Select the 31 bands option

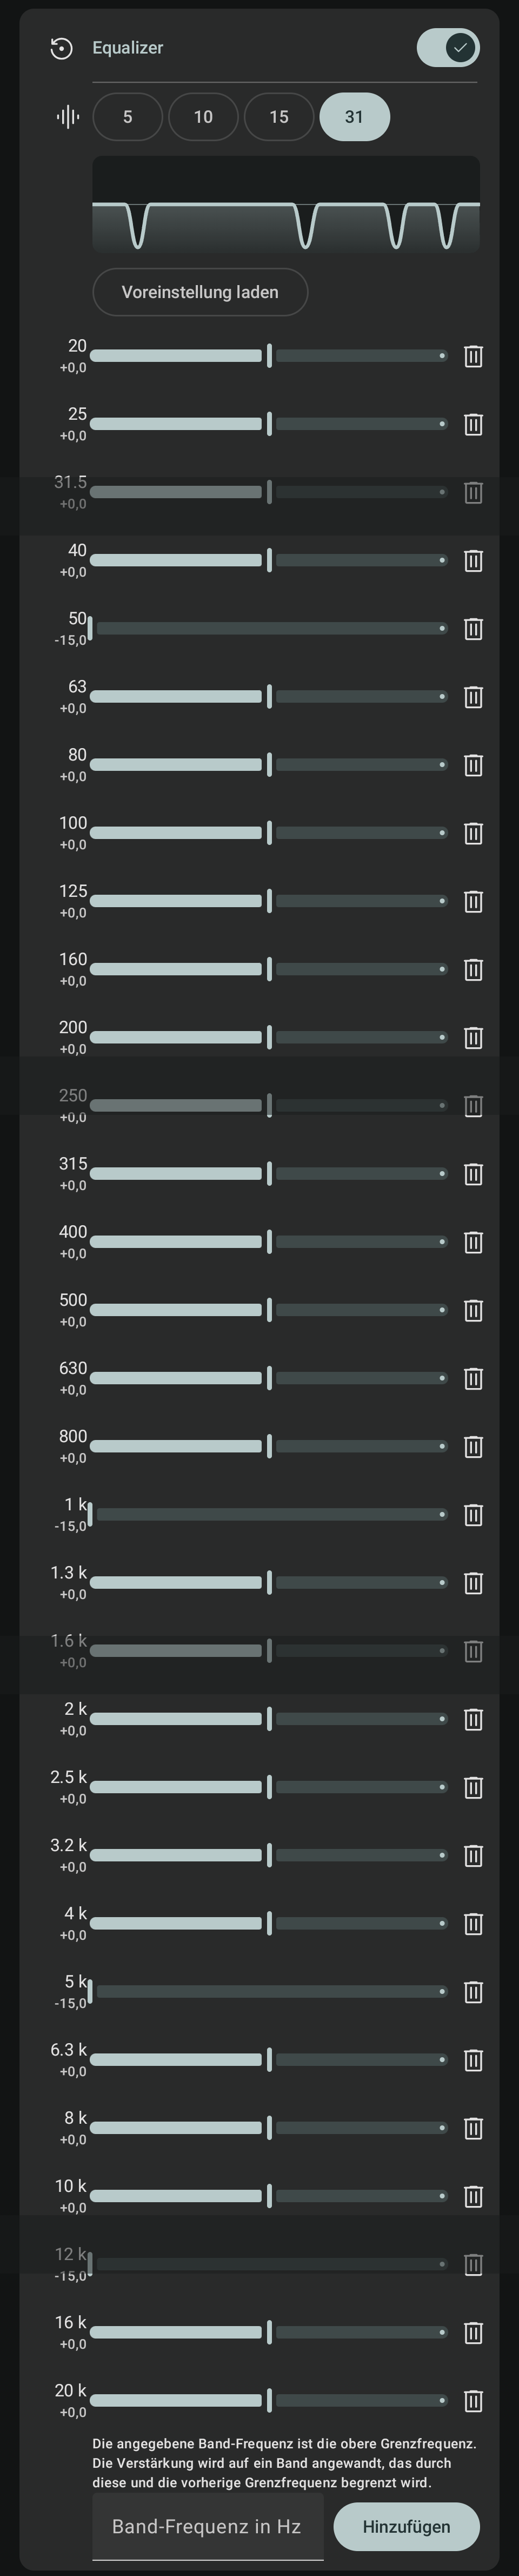[355, 117]
